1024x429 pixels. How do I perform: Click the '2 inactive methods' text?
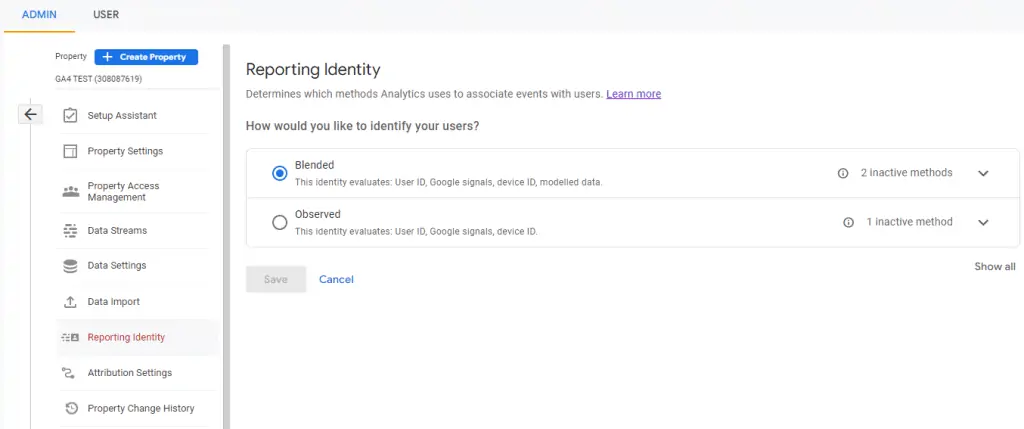click(906, 173)
